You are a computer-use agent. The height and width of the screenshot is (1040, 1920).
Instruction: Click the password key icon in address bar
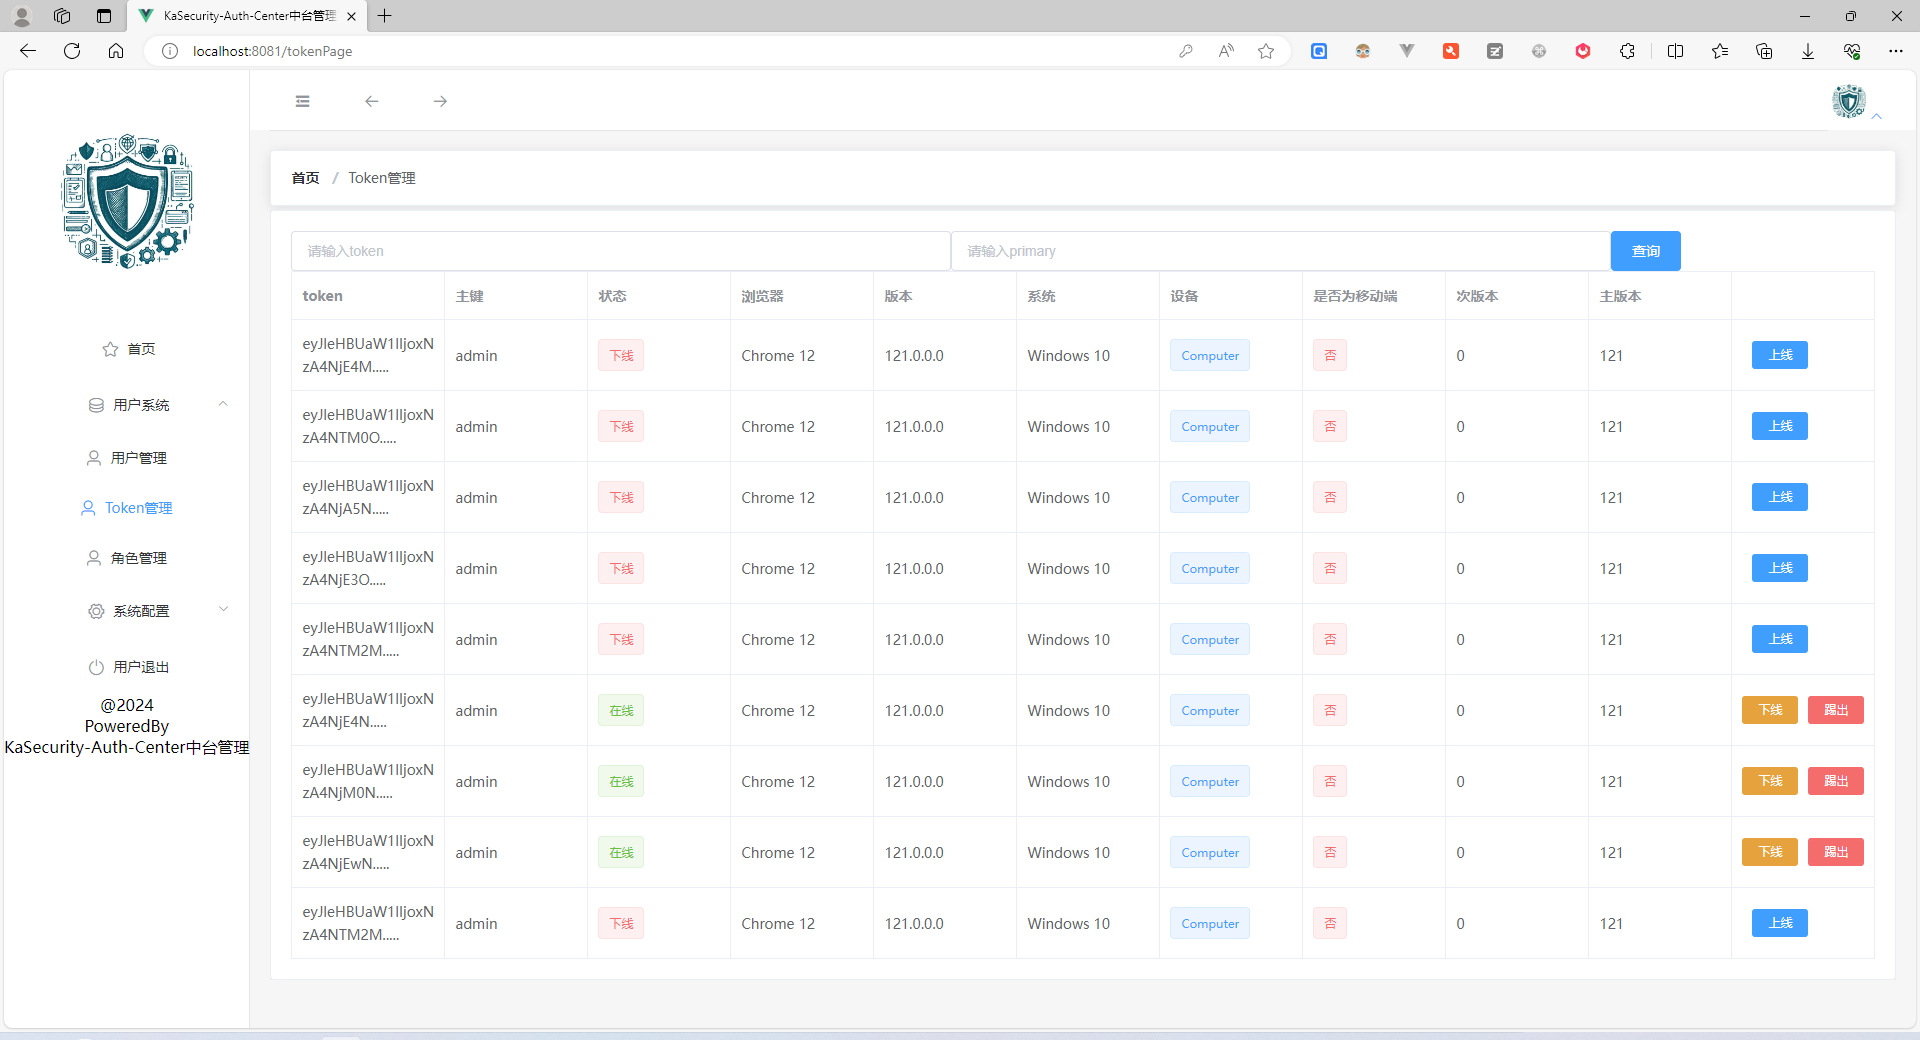pyautogui.click(x=1186, y=51)
